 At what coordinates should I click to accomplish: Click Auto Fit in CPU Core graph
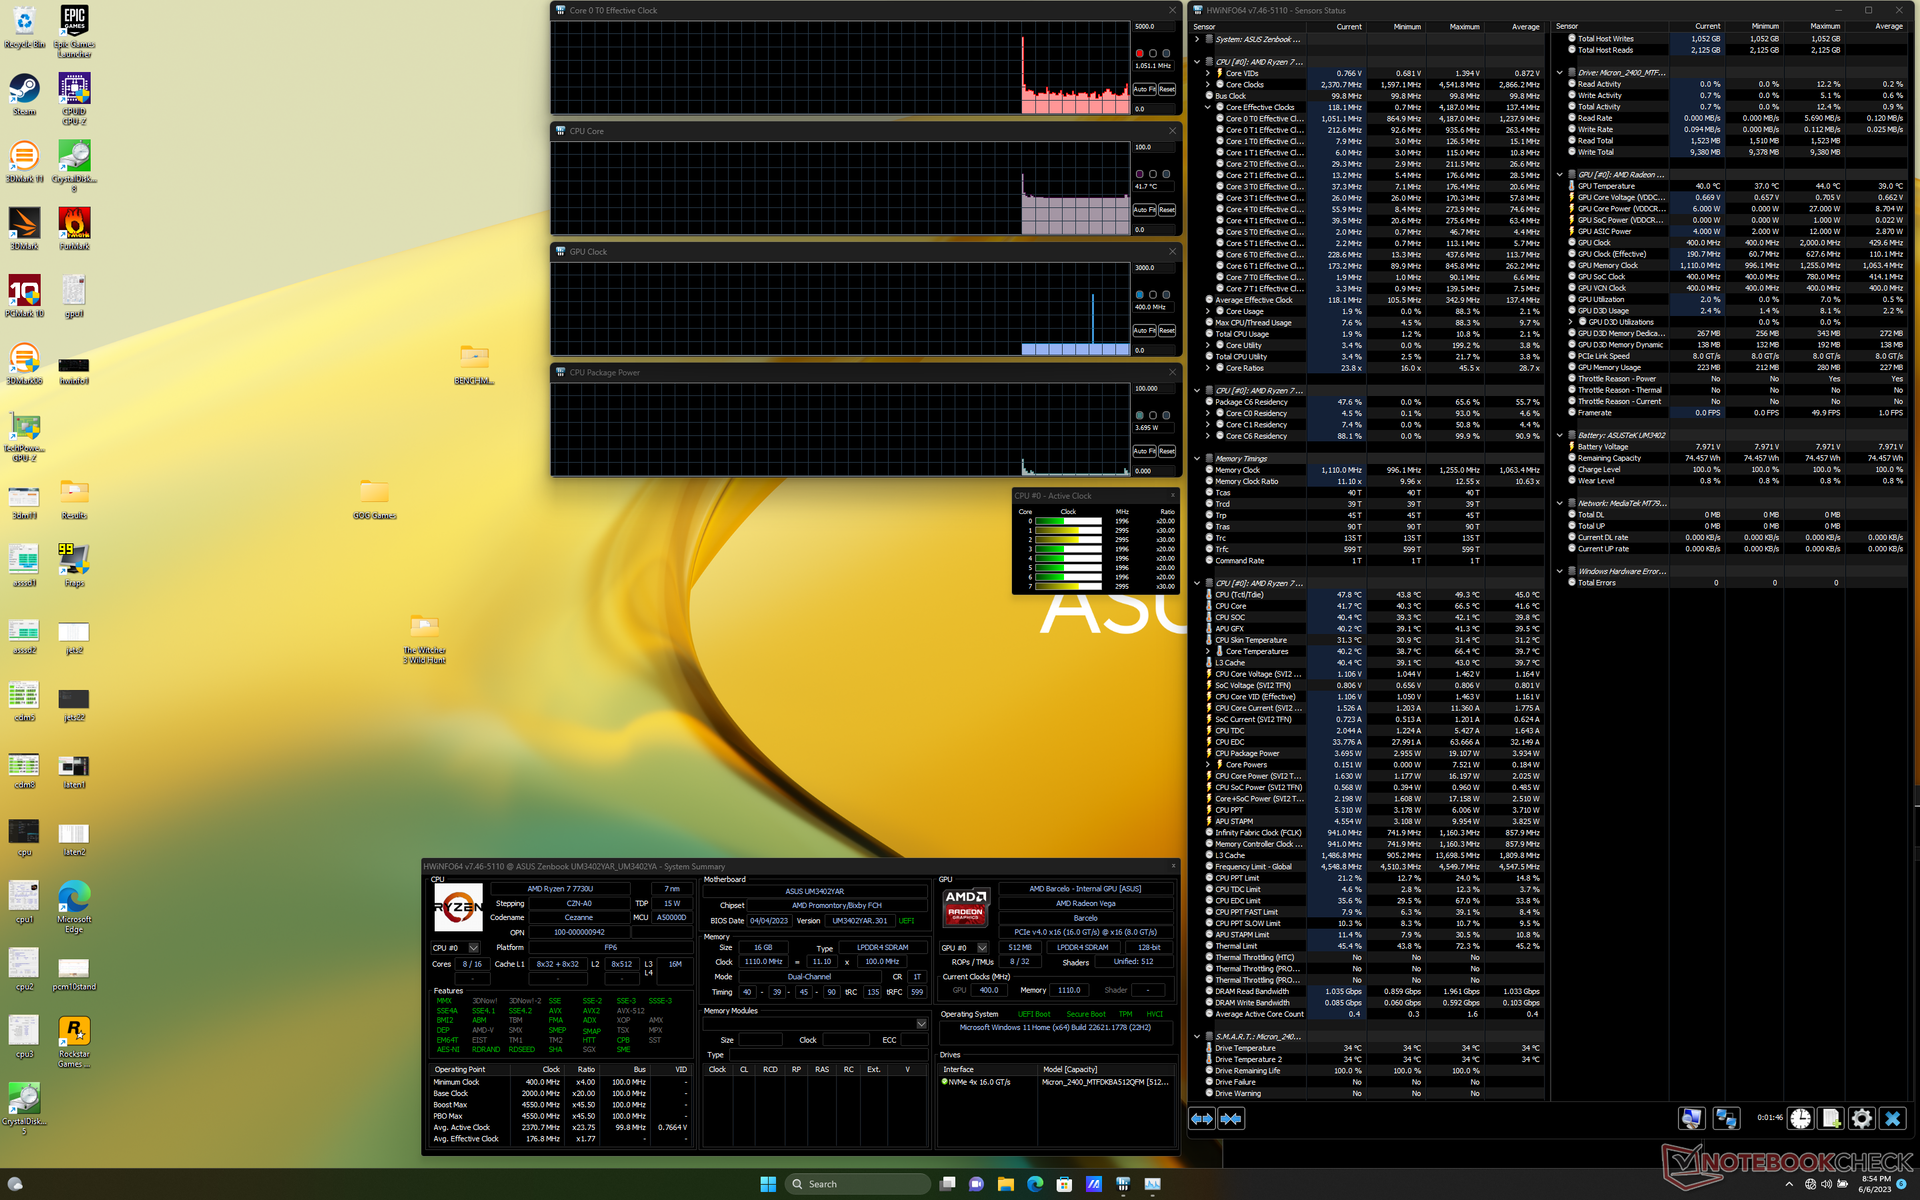coord(1144,210)
